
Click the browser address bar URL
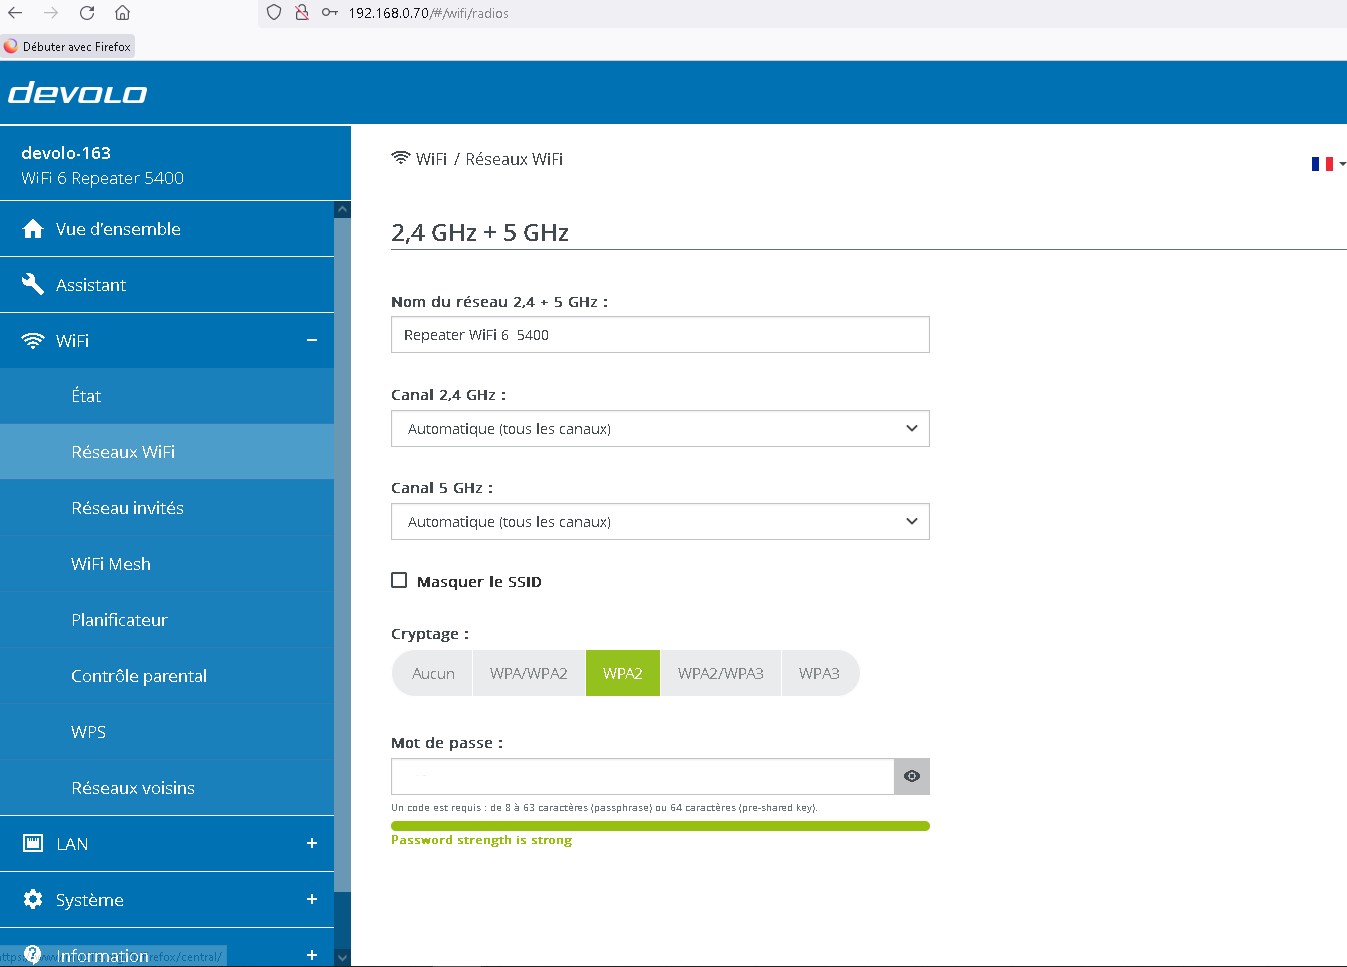428,13
